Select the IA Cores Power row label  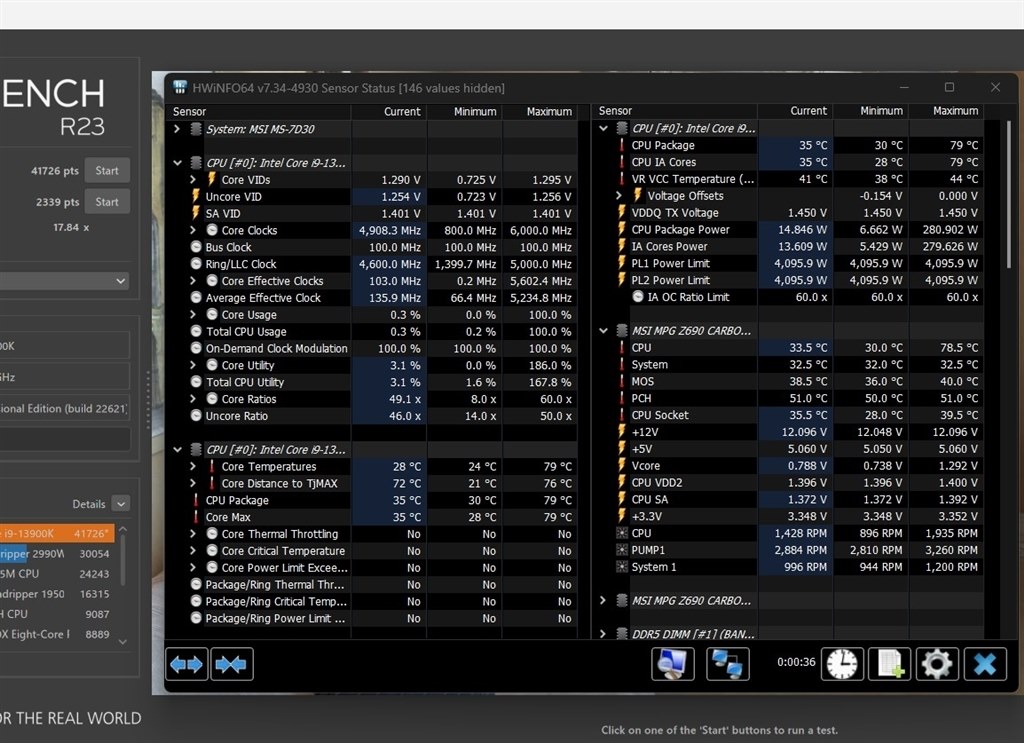(x=669, y=246)
